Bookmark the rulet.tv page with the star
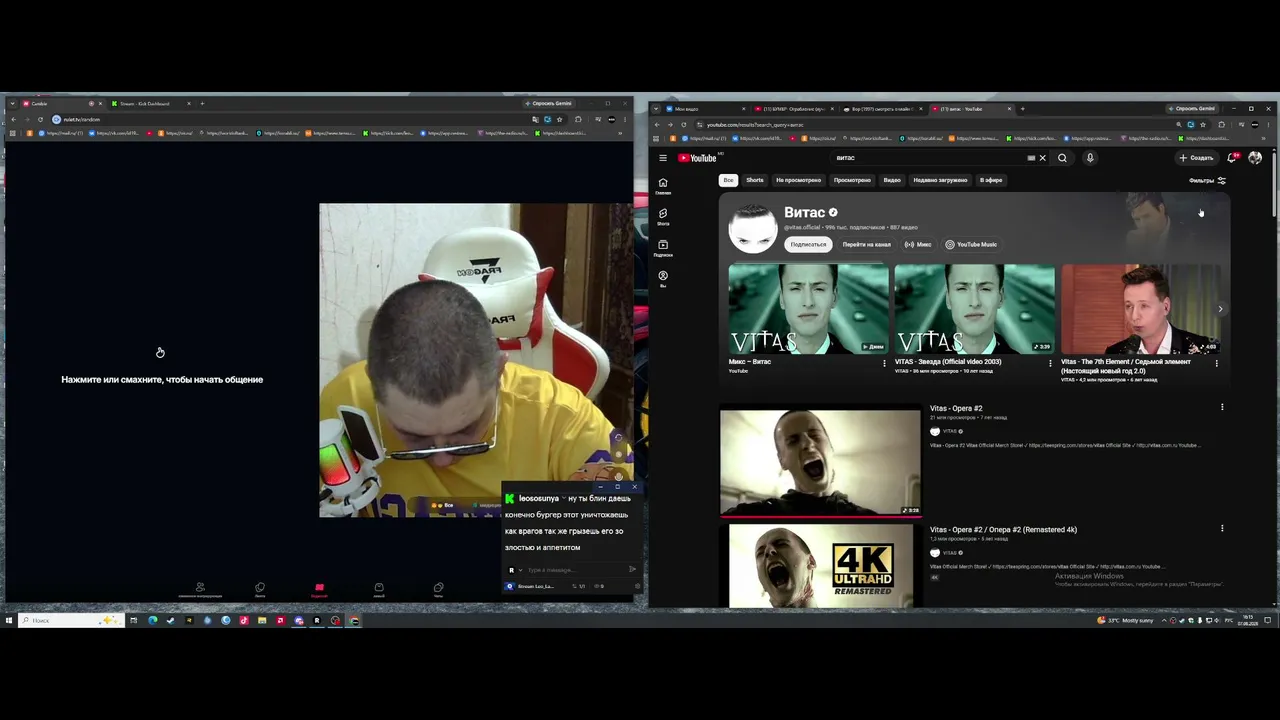Image resolution: width=1280 pixels, height=720 pixels. pos(559,119)
